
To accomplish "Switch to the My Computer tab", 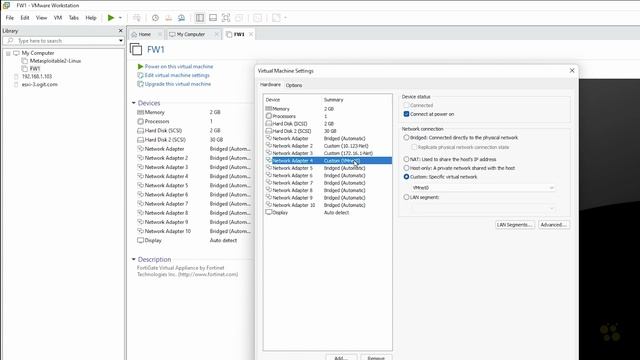I will 191,34.
